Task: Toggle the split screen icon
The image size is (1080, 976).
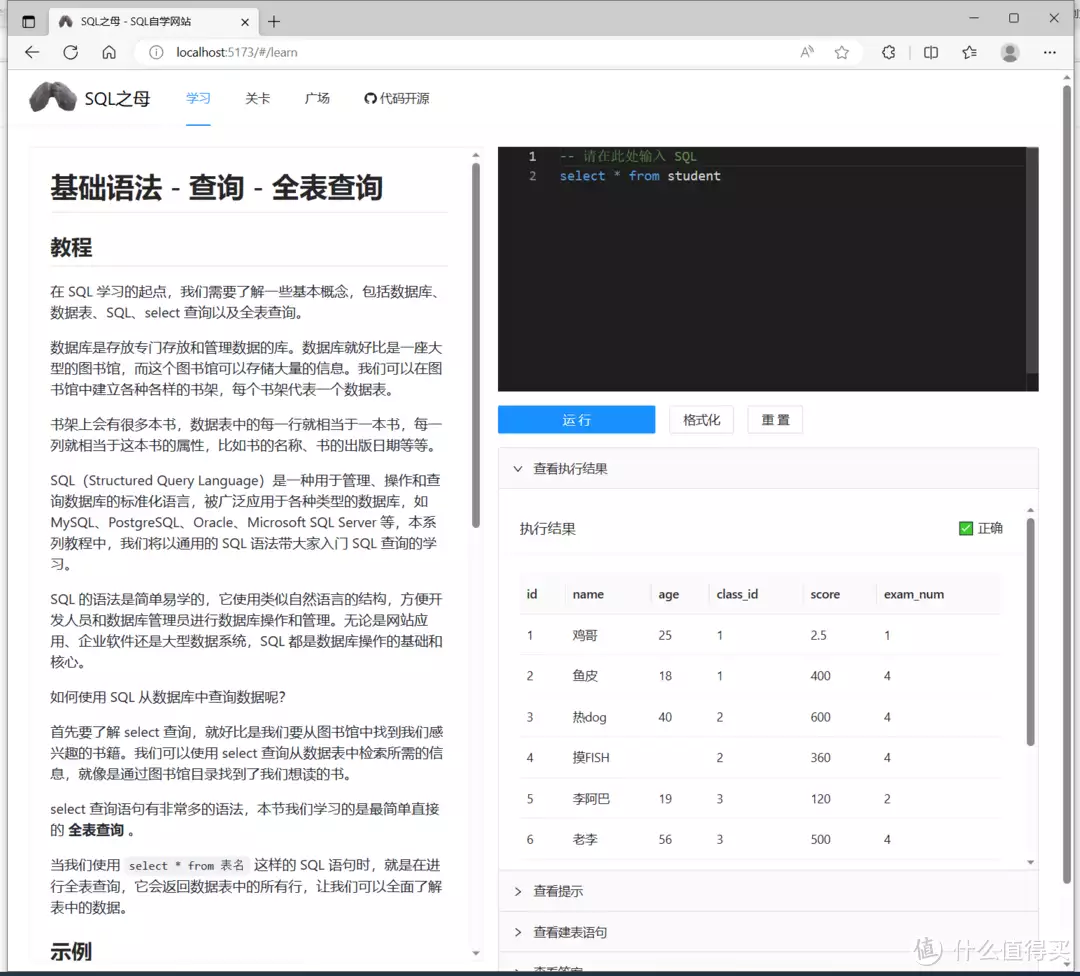Action: coord(931,52)
